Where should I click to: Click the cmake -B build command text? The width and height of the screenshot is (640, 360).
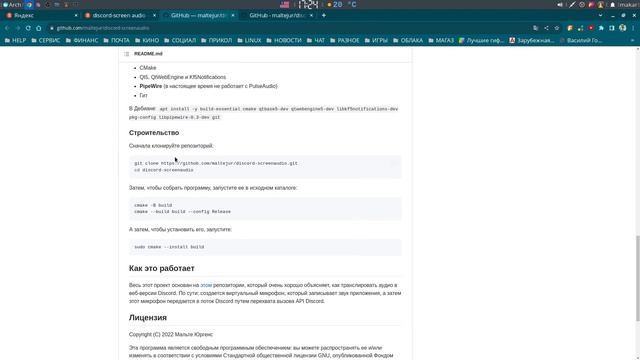point(153,205)
